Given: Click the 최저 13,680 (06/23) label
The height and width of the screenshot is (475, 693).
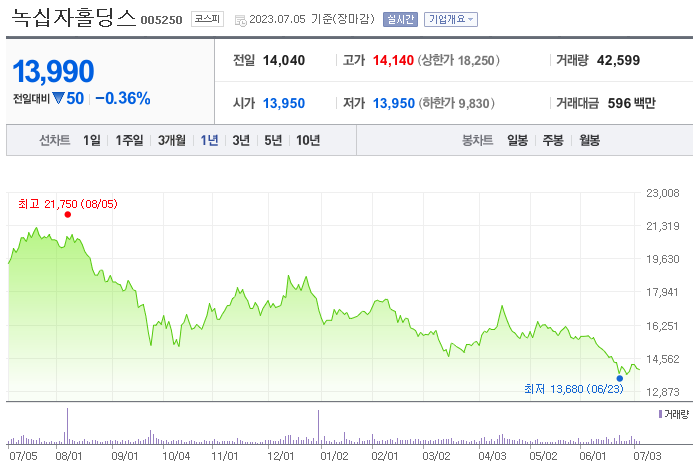Looking at the screenshot, I should coord(574,389).
